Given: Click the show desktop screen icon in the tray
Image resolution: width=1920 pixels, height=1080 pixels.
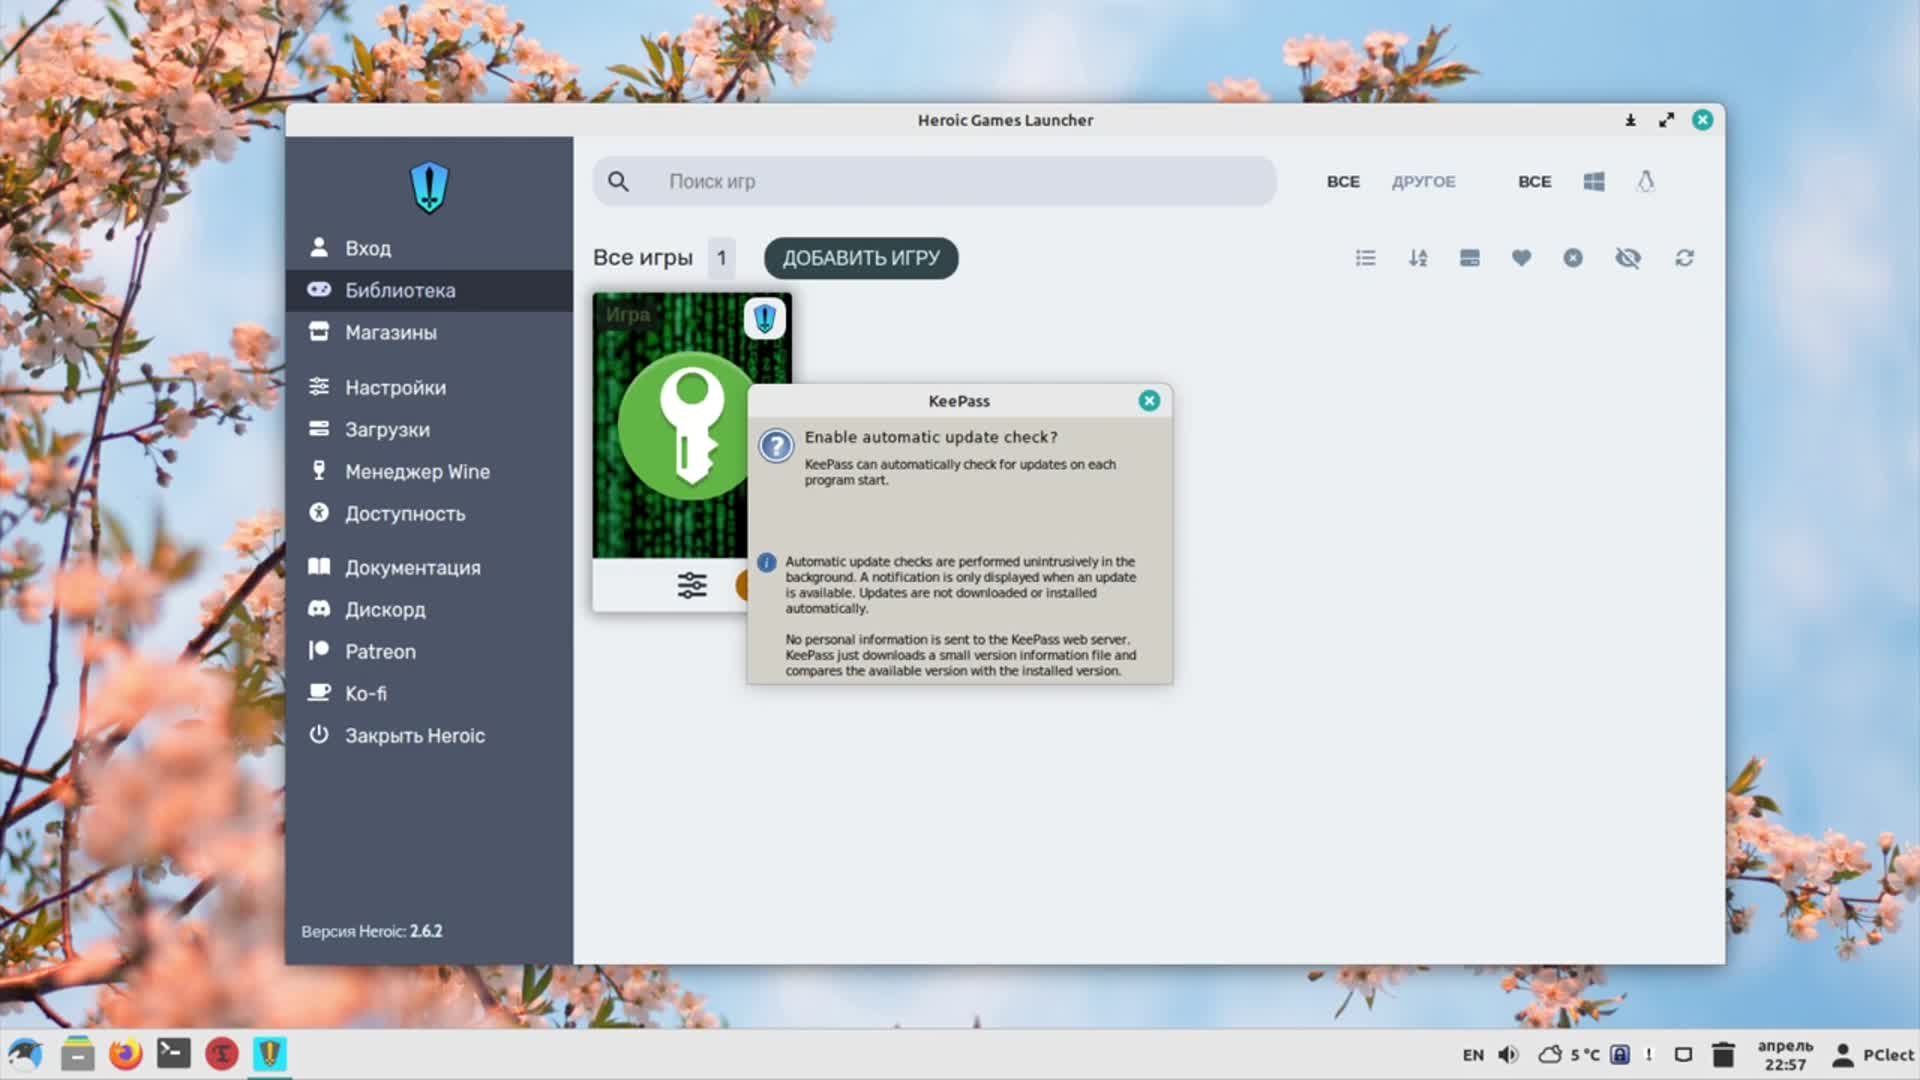Looking at the screenshot, I should pos(1683,1055).
